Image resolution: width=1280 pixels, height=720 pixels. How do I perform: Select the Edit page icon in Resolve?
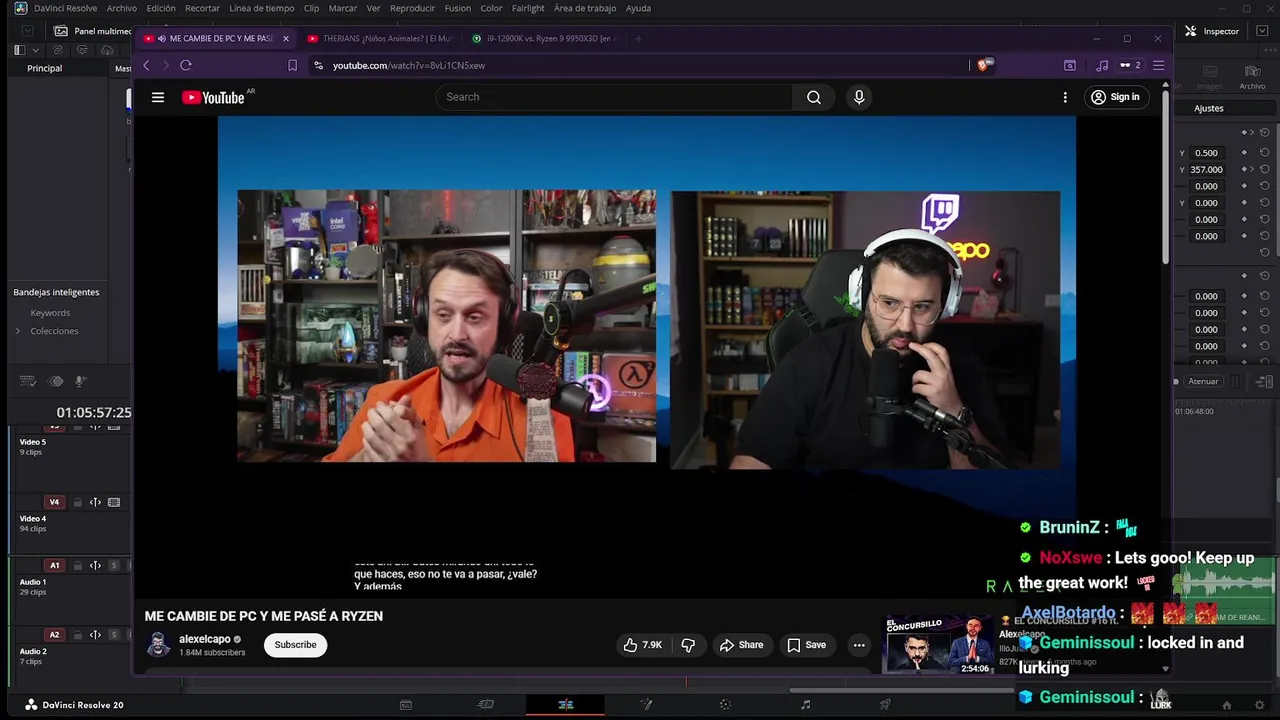[x=566, y=705]
